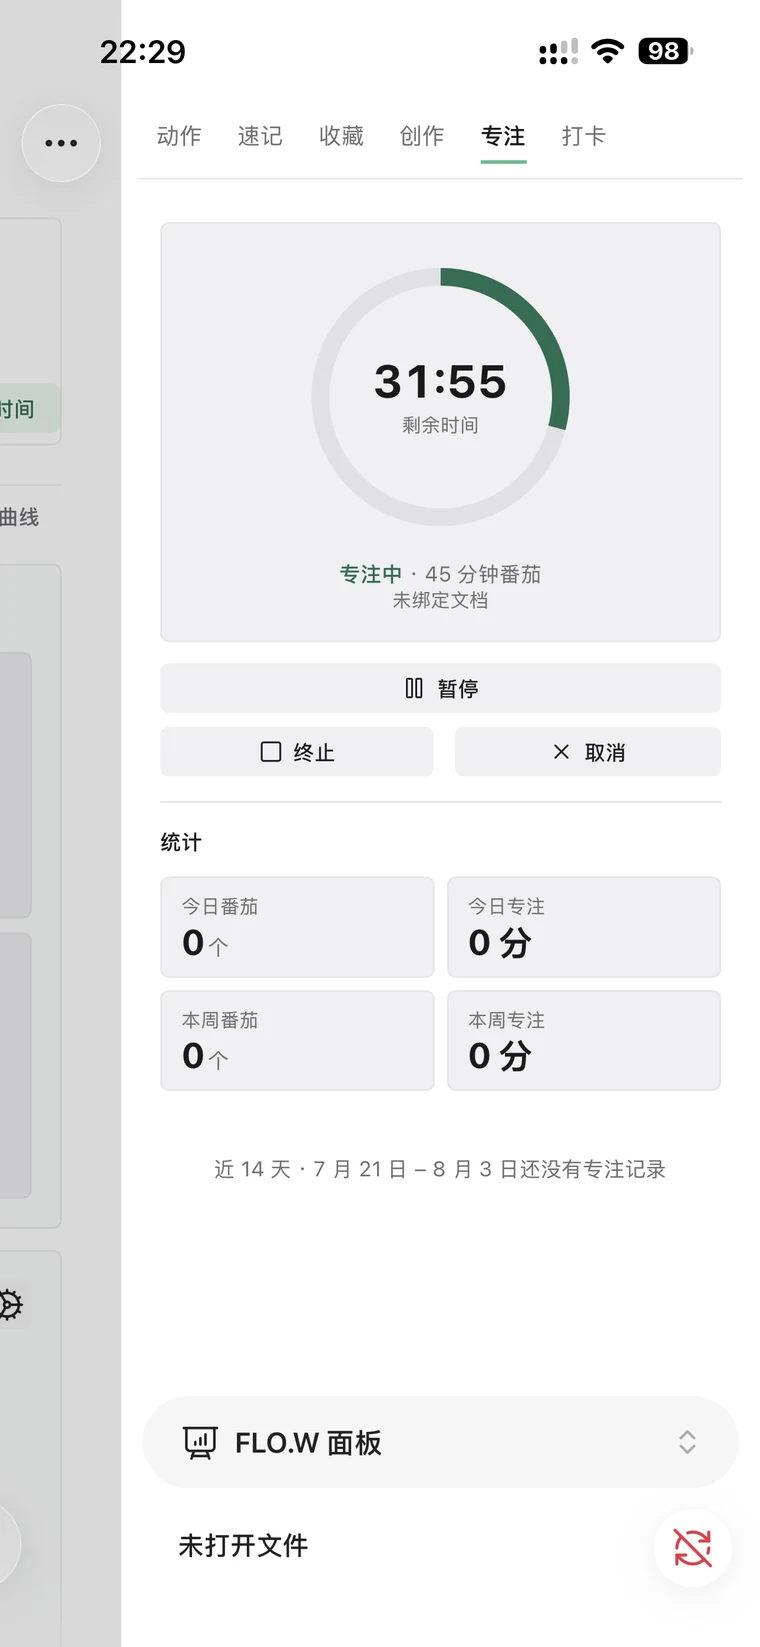This screenshot has height=1647, width=760.
Task: Click the gear settings icon in sidebar
Action: click(x=9, y=1304)
